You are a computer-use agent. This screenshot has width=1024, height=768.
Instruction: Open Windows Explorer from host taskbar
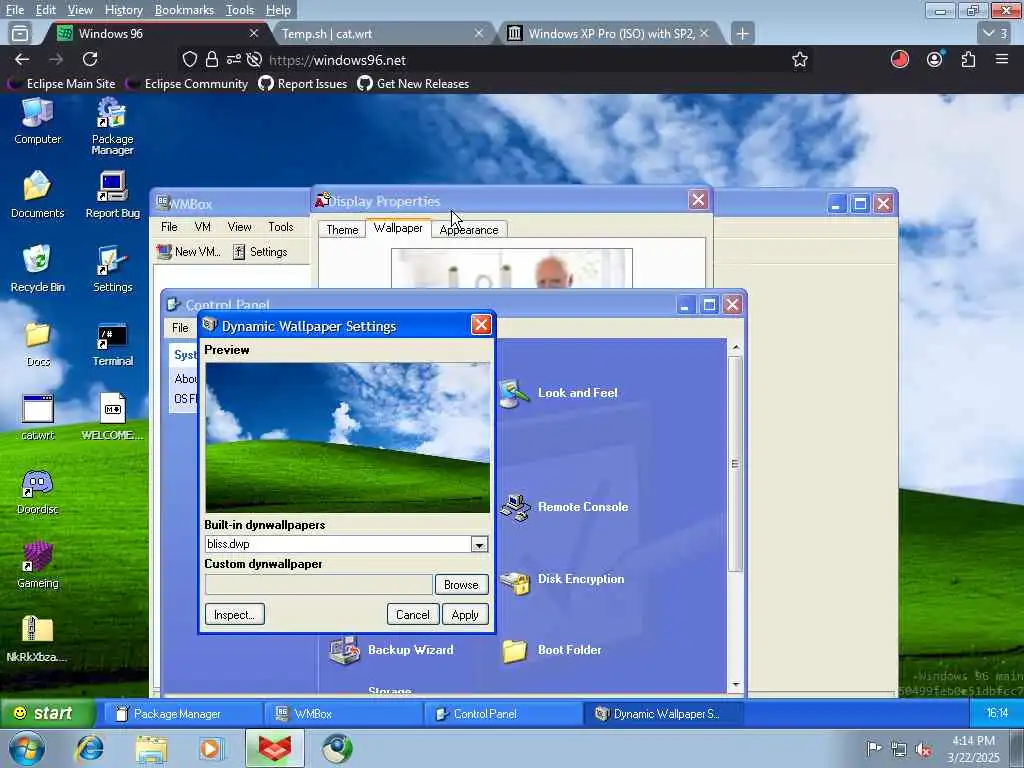[x=151, y=748]
